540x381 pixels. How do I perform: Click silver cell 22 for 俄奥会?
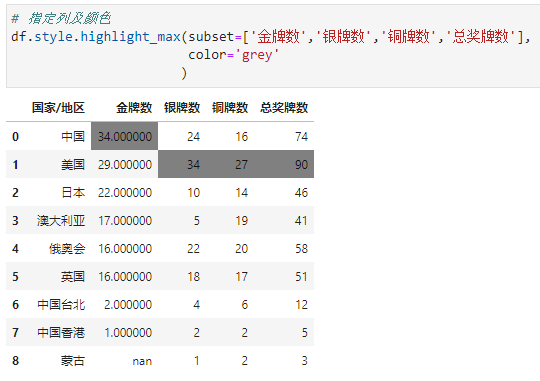coord(193,248)
